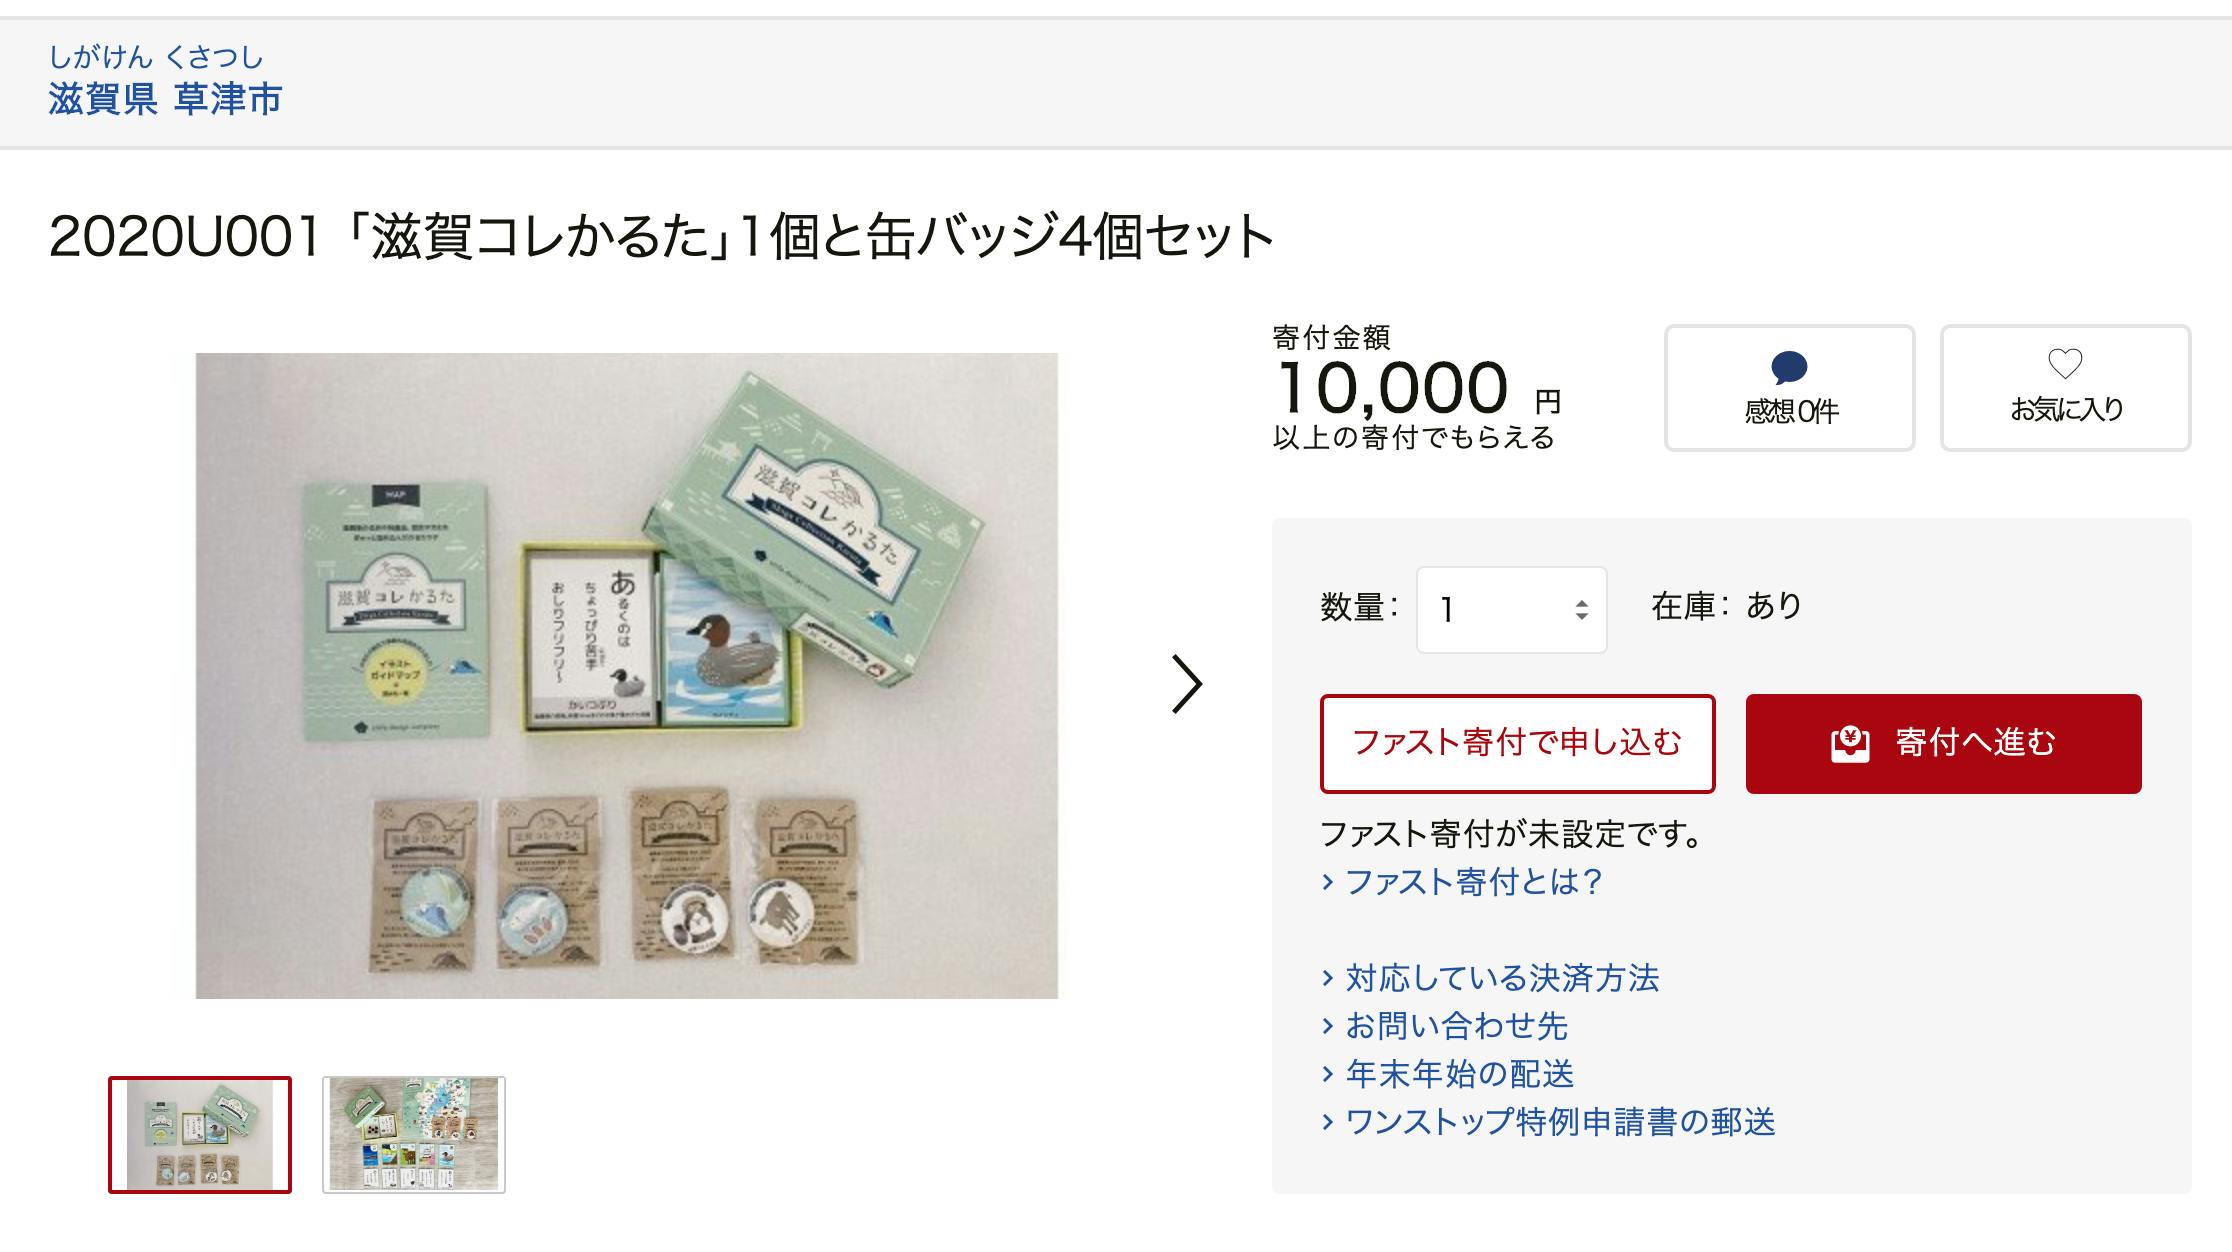This screenshot has height=1252, width=2232.
Task: Click chevron beside お問い合わせ先
Action: tap(1328, 1026)
